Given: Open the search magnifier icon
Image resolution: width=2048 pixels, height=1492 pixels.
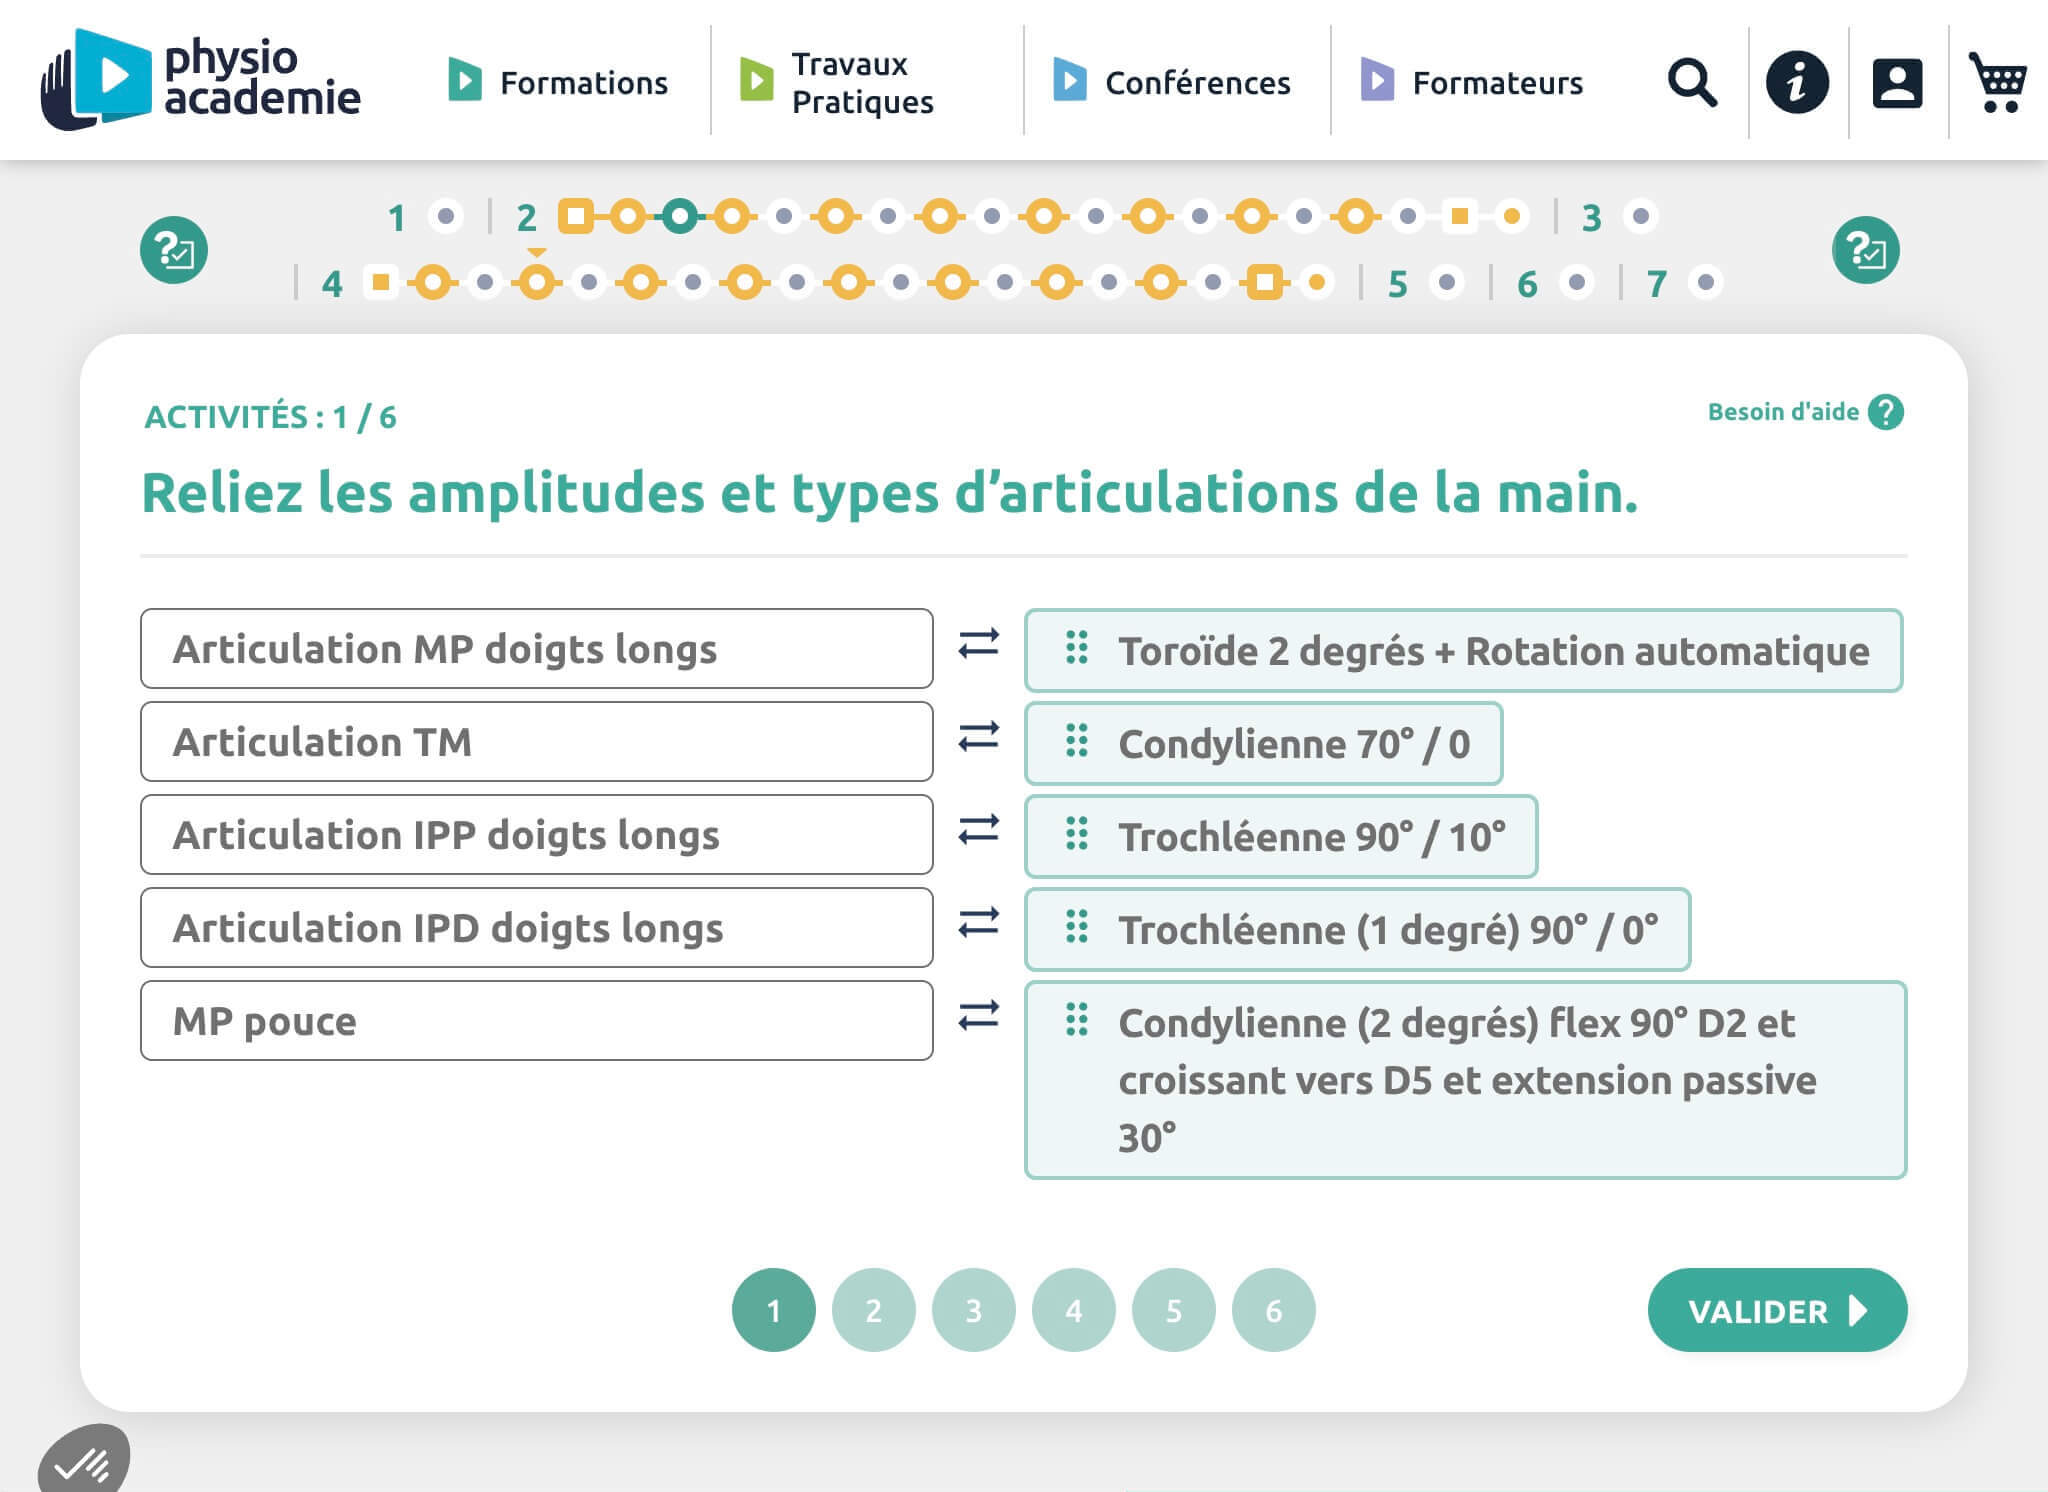Looking at the screenshot, I should pos(1692,82).
